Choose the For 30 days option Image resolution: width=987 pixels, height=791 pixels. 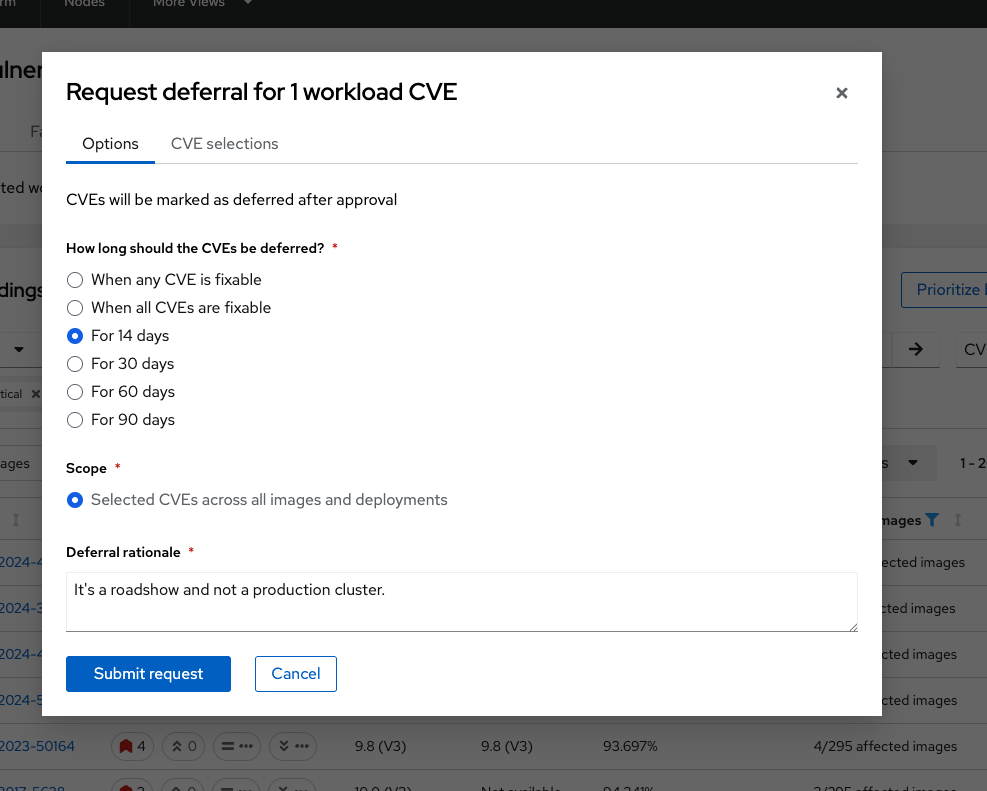tap(120, 364)
